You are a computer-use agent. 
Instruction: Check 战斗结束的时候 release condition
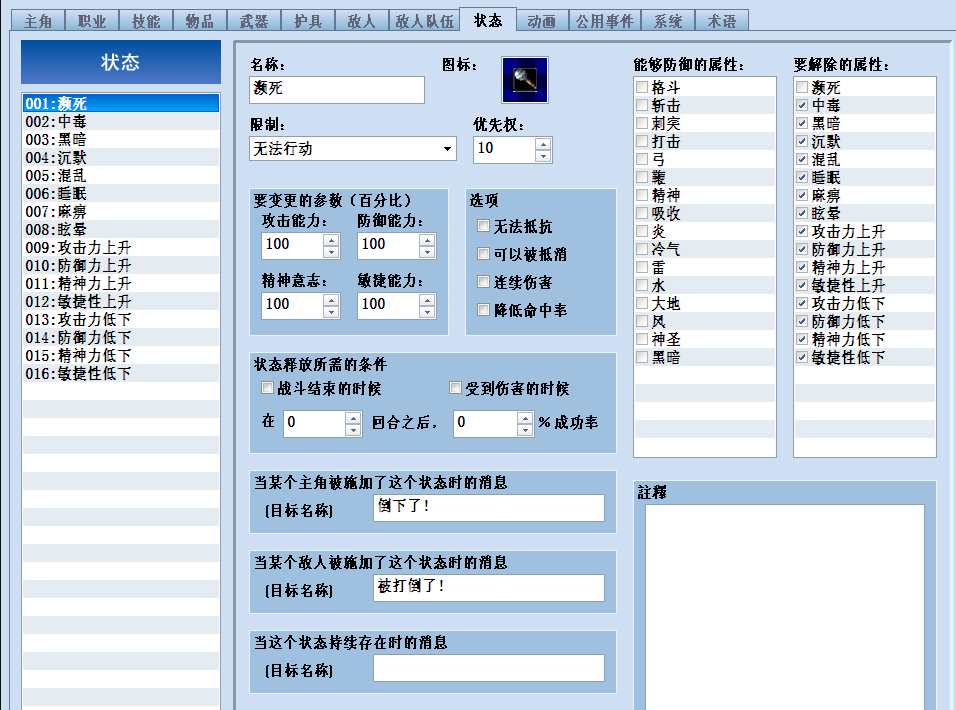tap(267, 388)
